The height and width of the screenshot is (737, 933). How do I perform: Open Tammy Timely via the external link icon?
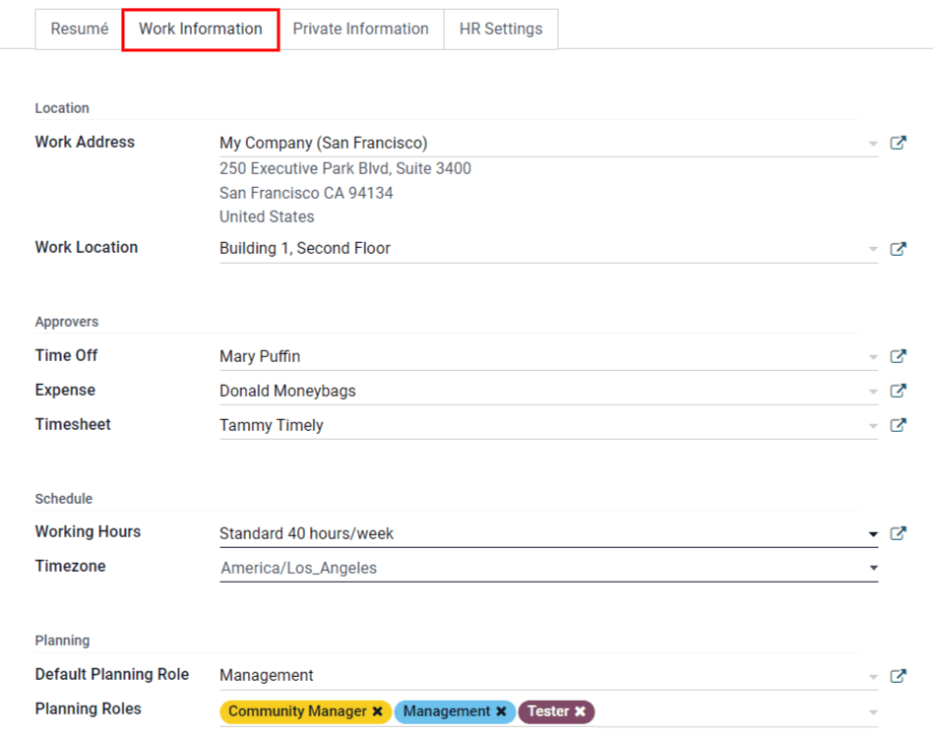898,424
